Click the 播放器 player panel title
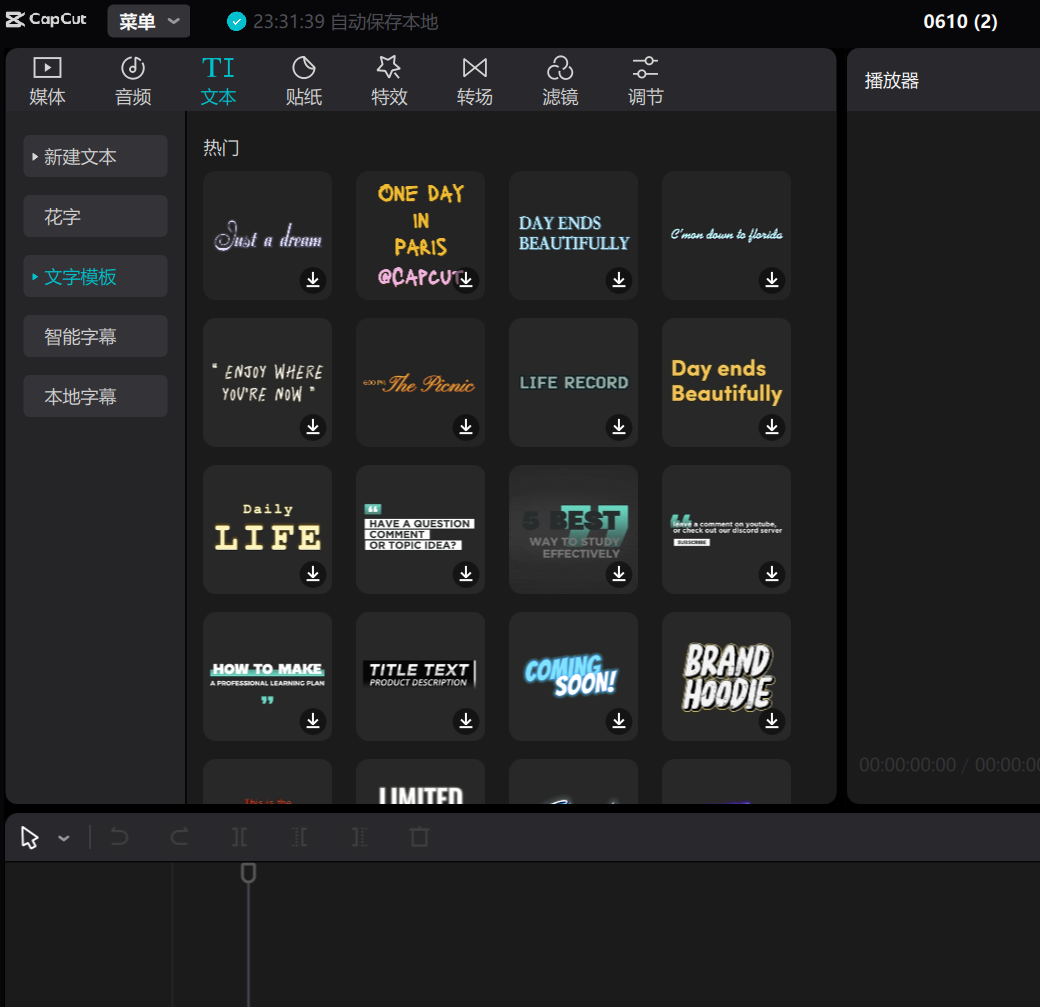The height and width of the screenshot is (1007, 1040). (891, 81)
